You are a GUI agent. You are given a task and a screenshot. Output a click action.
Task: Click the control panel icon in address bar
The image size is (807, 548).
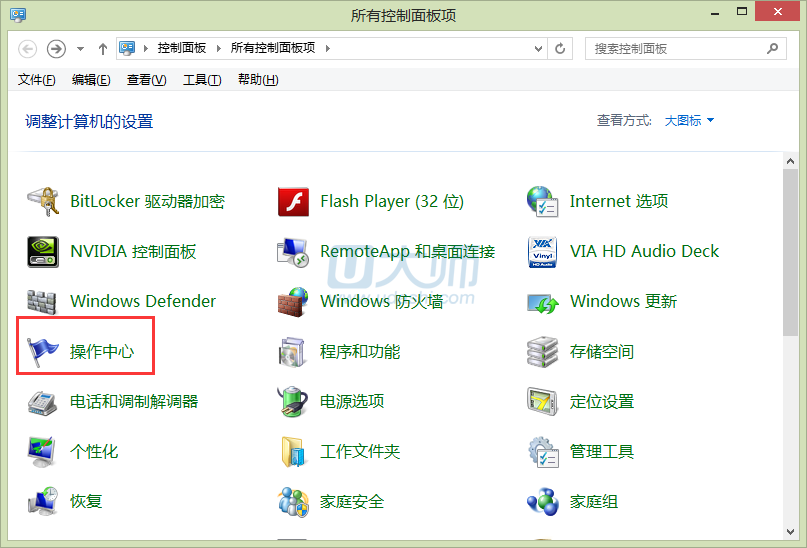pos(127,48)
